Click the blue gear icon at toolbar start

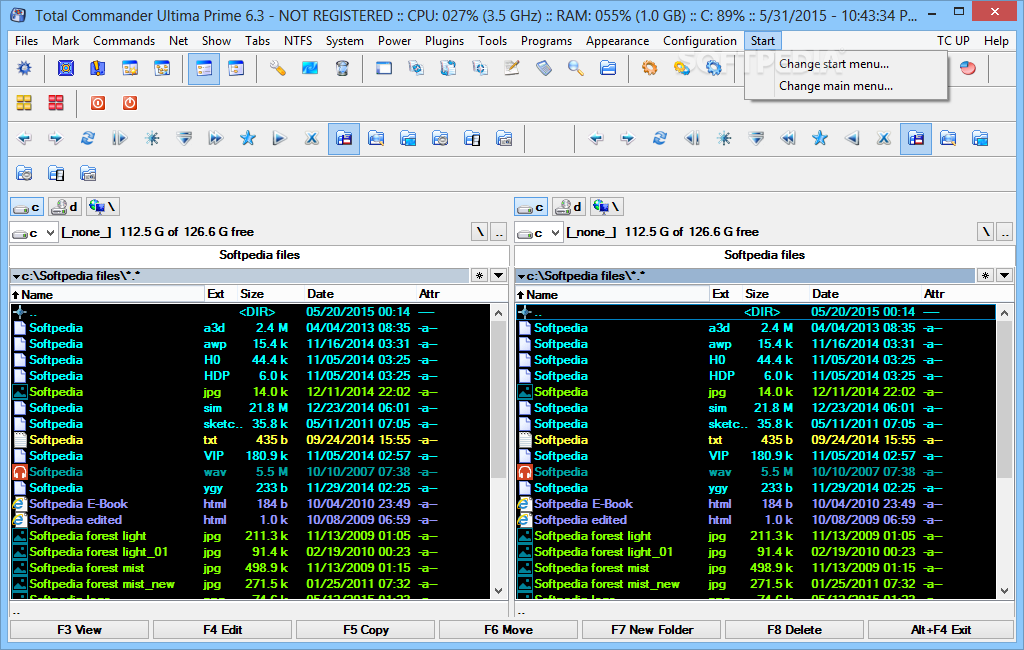24,68
